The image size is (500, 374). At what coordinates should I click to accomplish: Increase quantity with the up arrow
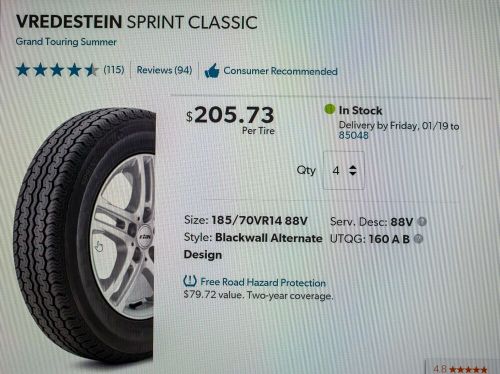point(353,167)
